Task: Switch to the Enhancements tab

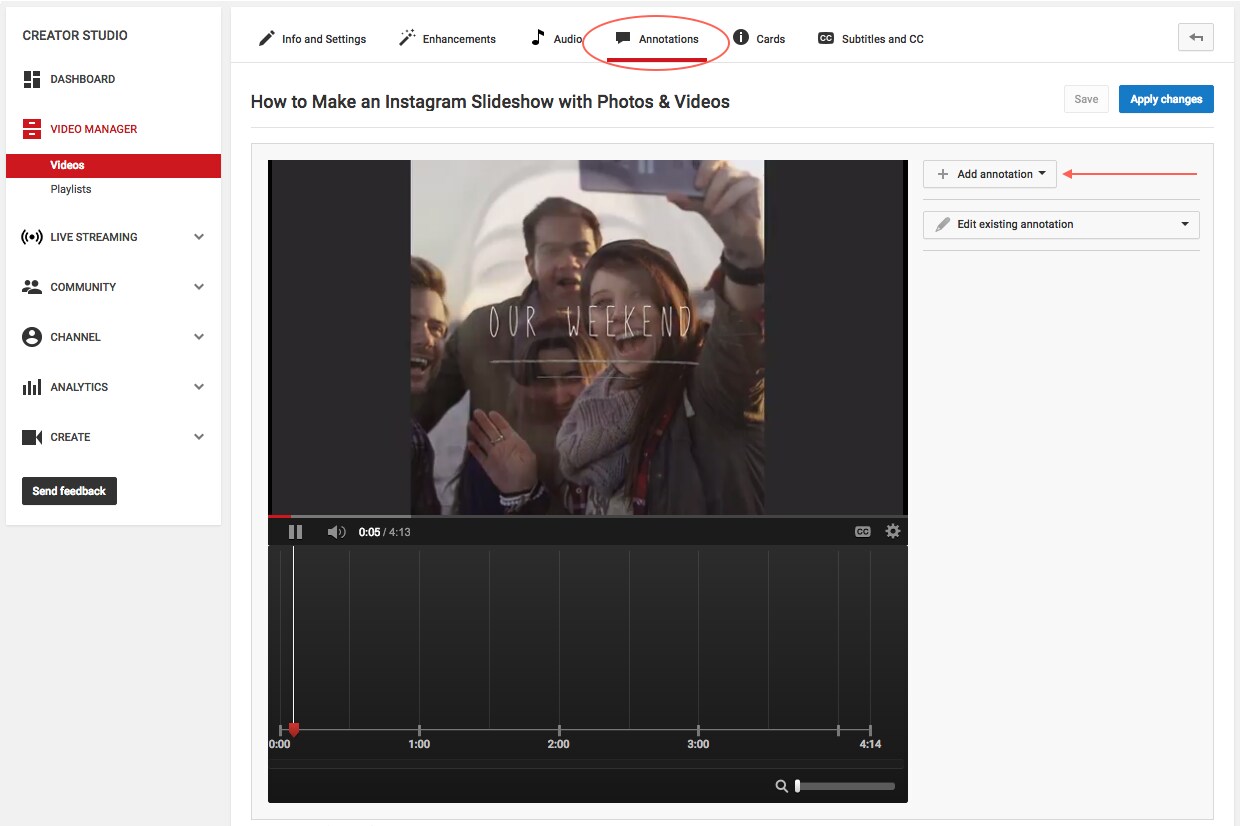Action: (x=447, y=39)
